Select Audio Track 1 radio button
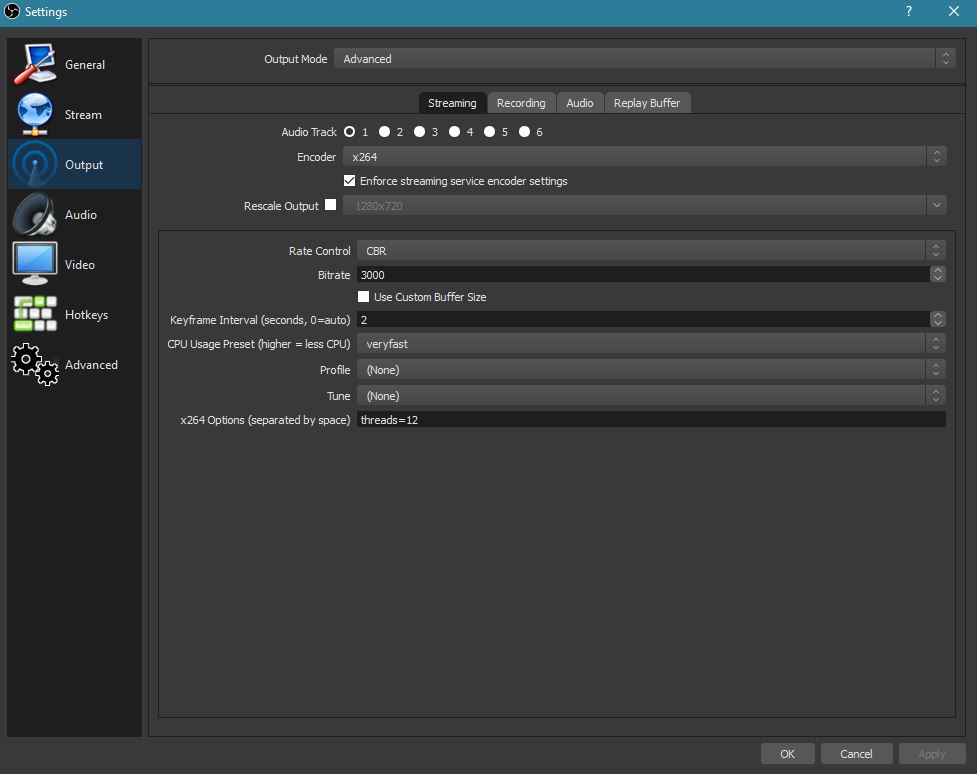Screen dimensions: 977x774 click(350, 131)
